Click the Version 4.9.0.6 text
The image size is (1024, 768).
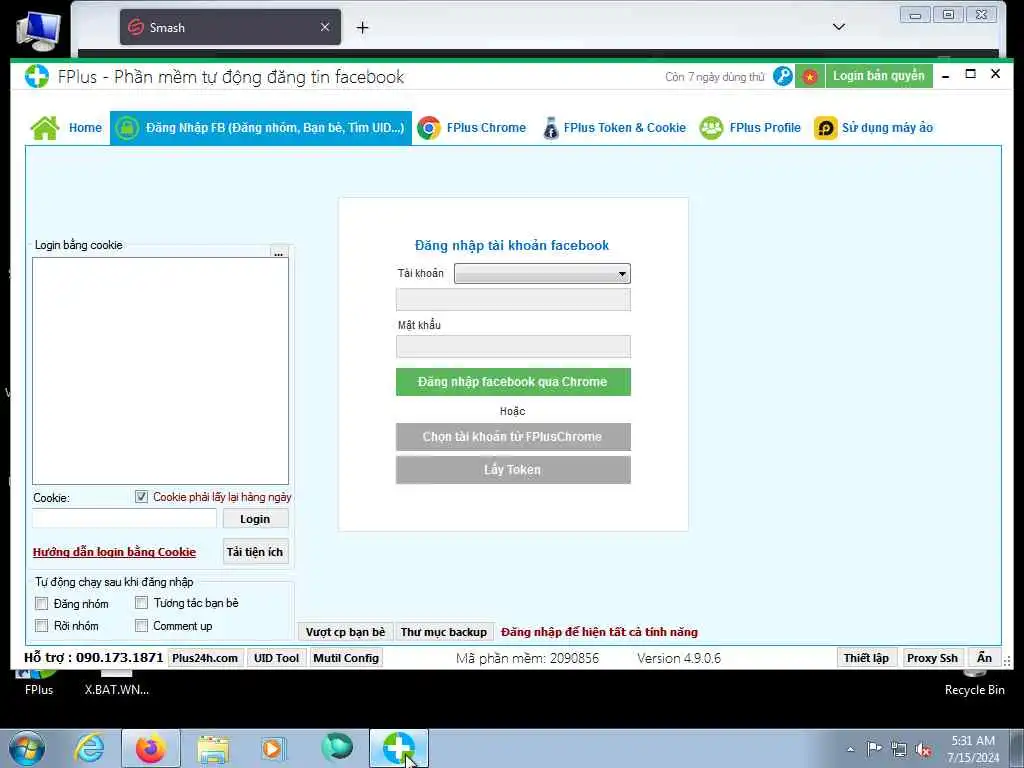(x=679, y=658)
